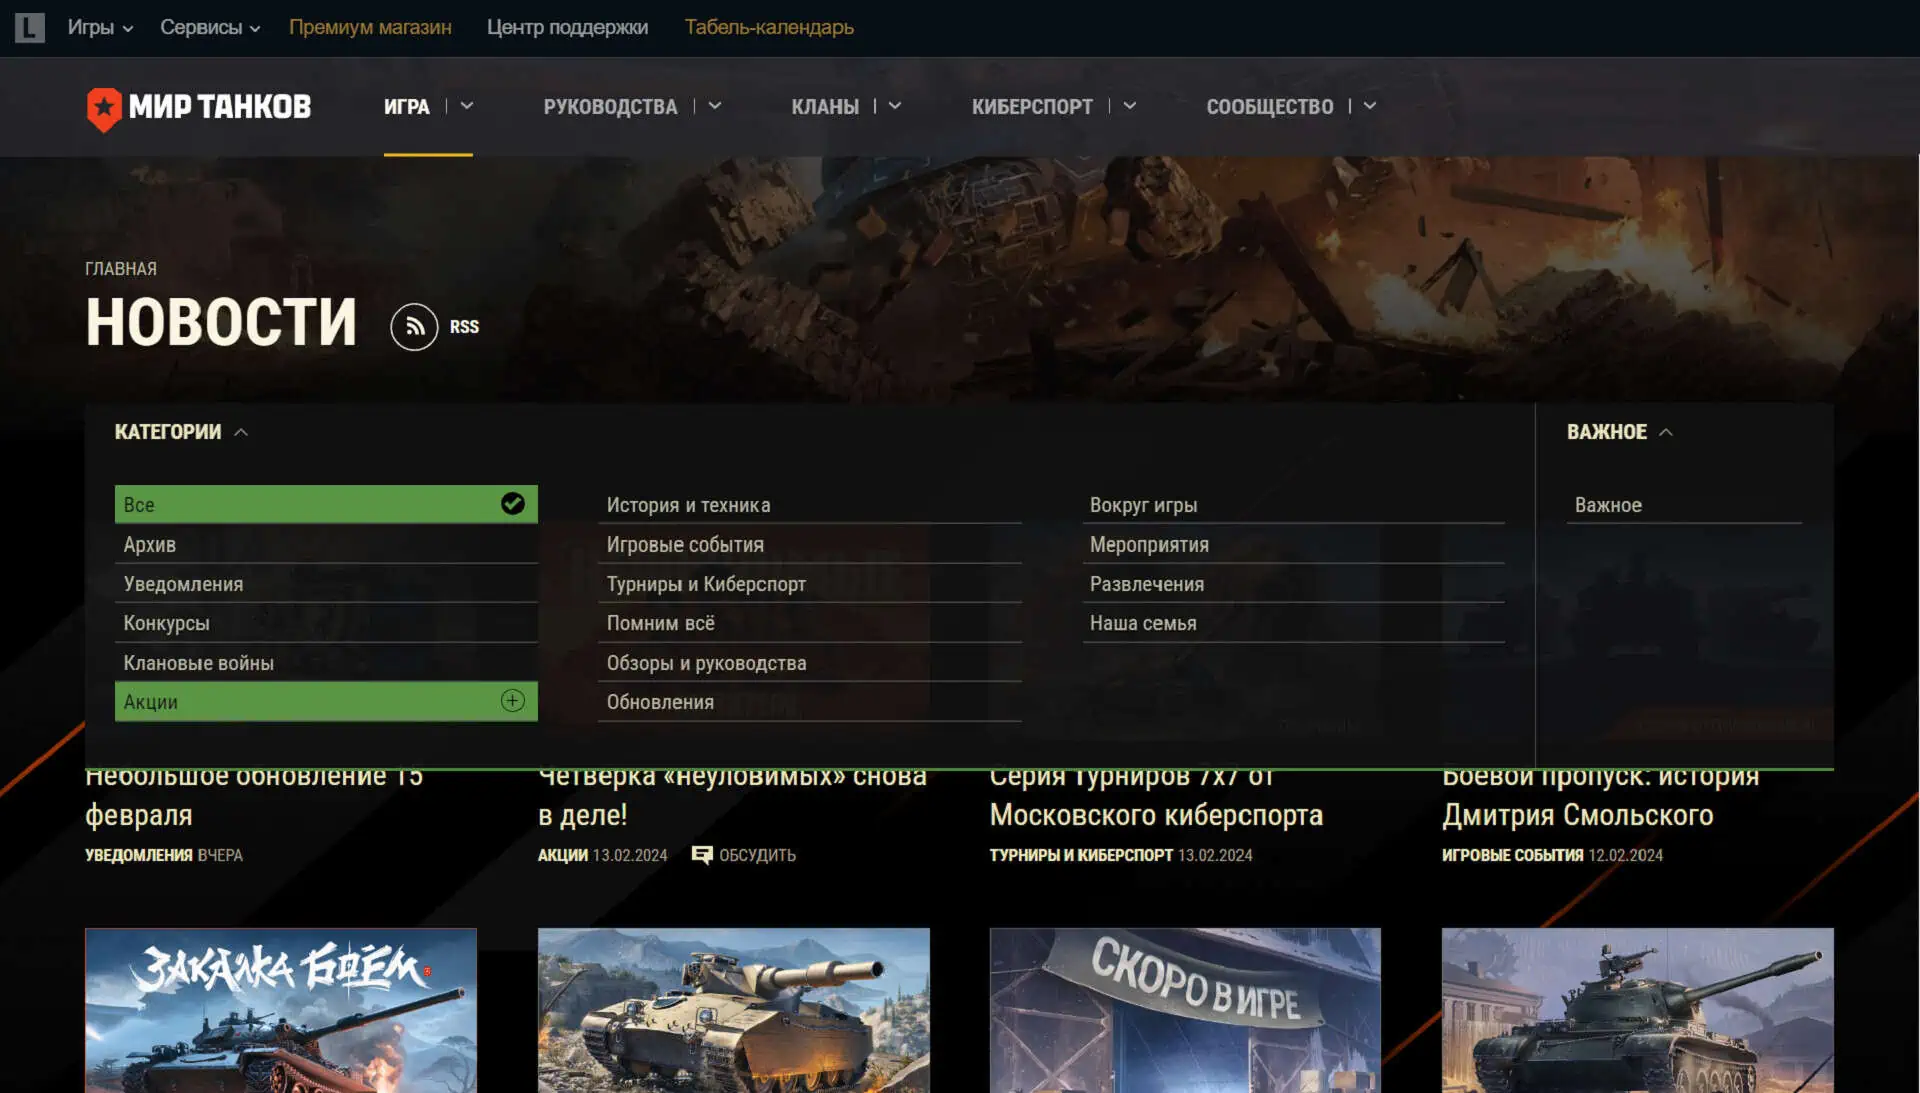Select the Мероприятия category
This screenshot has width=1920, height=1093.
tap(1293, 544)
